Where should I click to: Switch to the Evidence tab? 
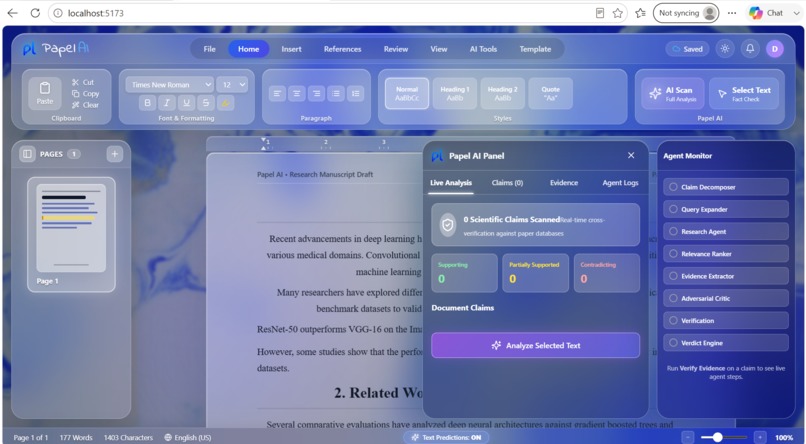pos(564,183)
